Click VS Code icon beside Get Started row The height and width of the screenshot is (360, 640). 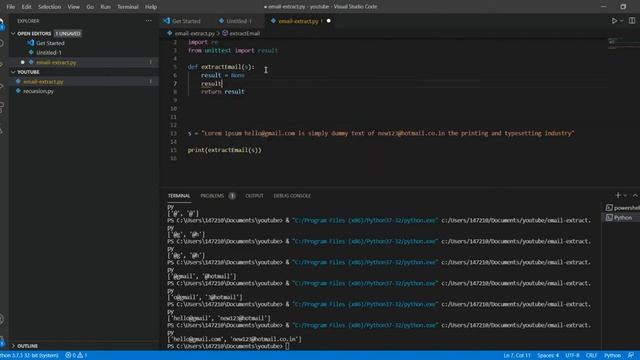coord(31,43)
